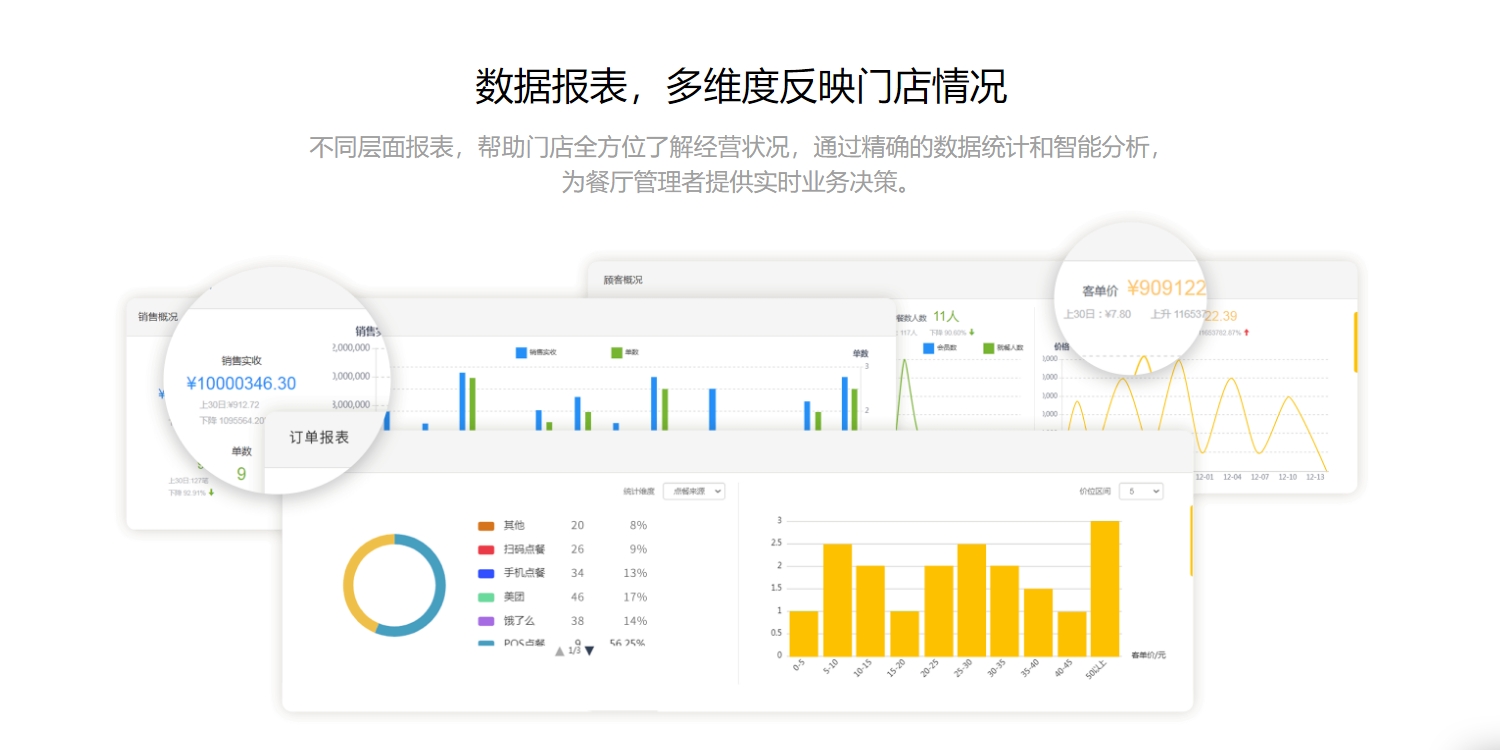1500x750 pixels.
Task: Toggle the orange 其他 legend swatch
Action: 486,525
